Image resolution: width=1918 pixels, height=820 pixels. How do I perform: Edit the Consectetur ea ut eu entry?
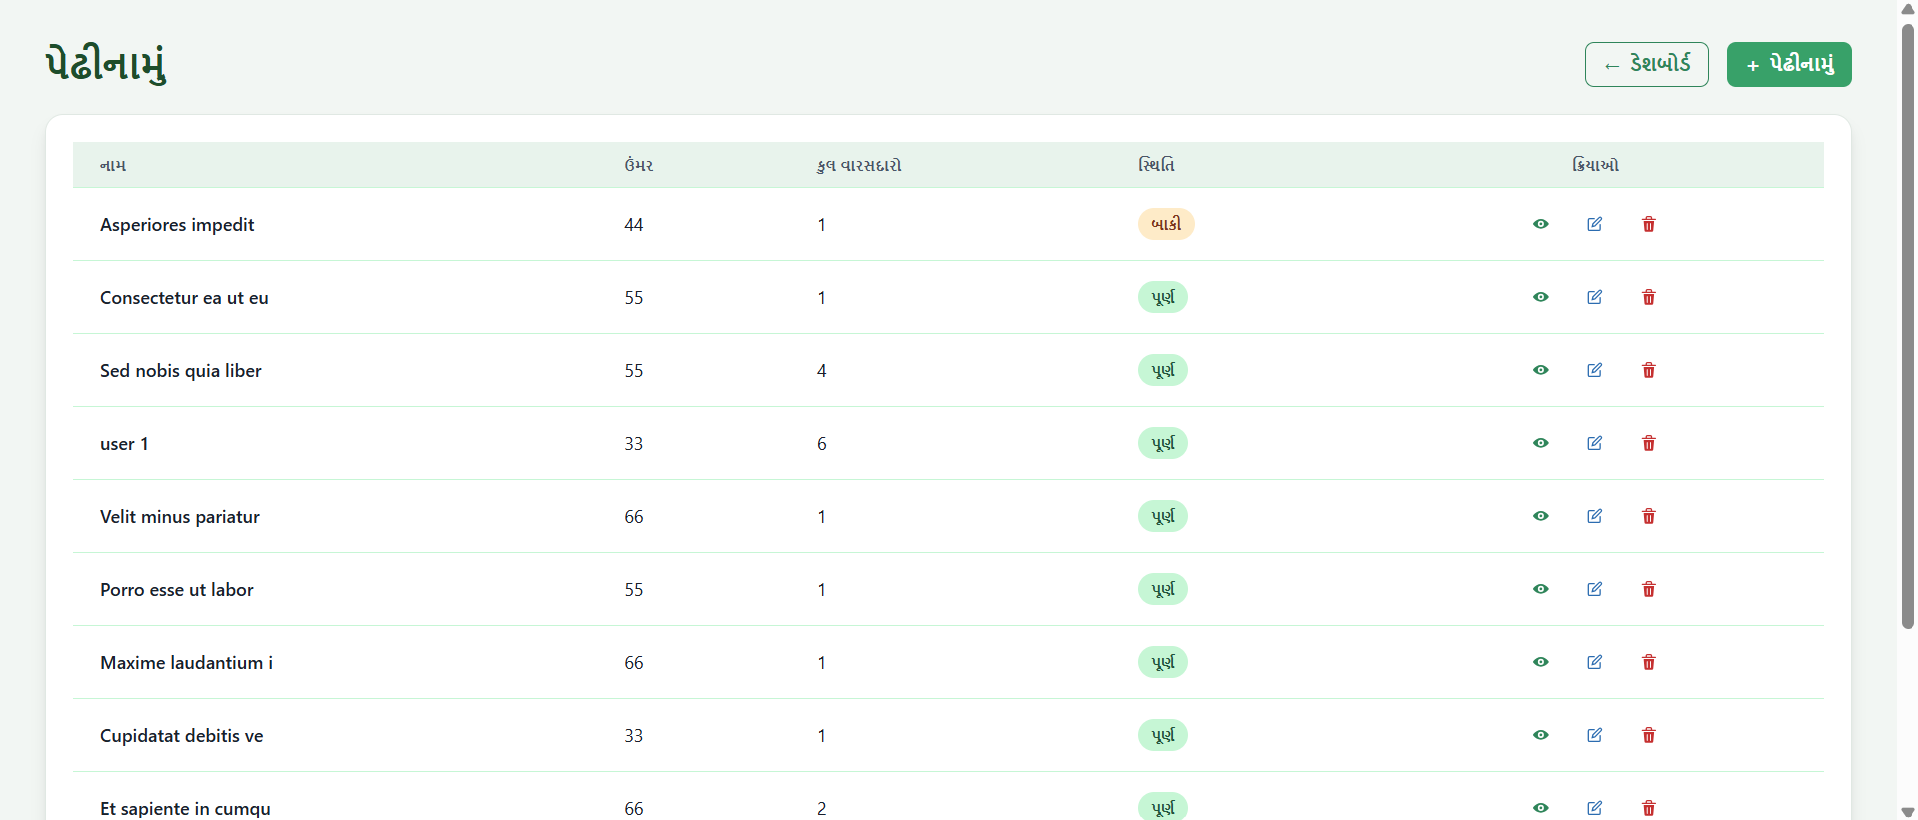tap(1594, 297)
